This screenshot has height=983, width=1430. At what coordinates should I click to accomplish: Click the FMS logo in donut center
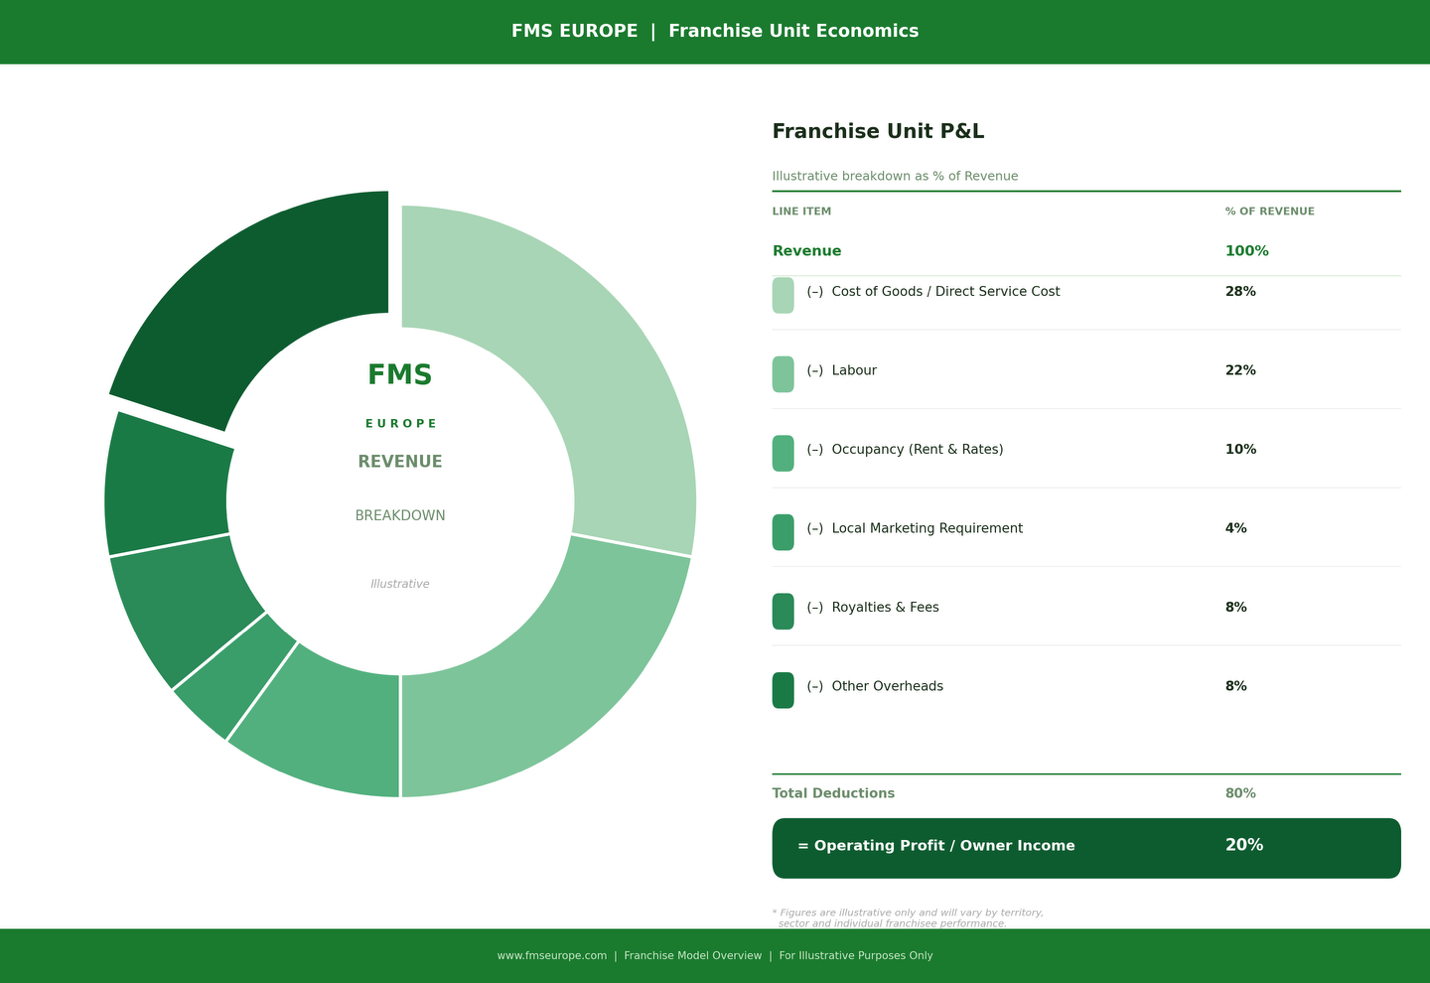(x=400, y=374)
